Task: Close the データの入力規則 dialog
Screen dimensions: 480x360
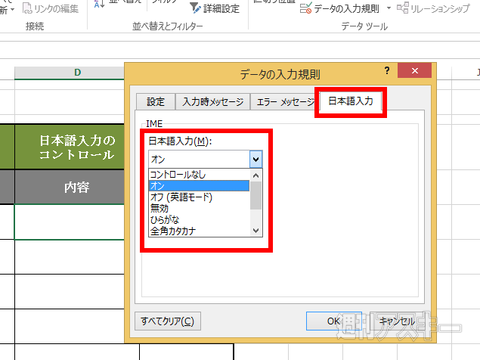Action: (x=415, y=71)
